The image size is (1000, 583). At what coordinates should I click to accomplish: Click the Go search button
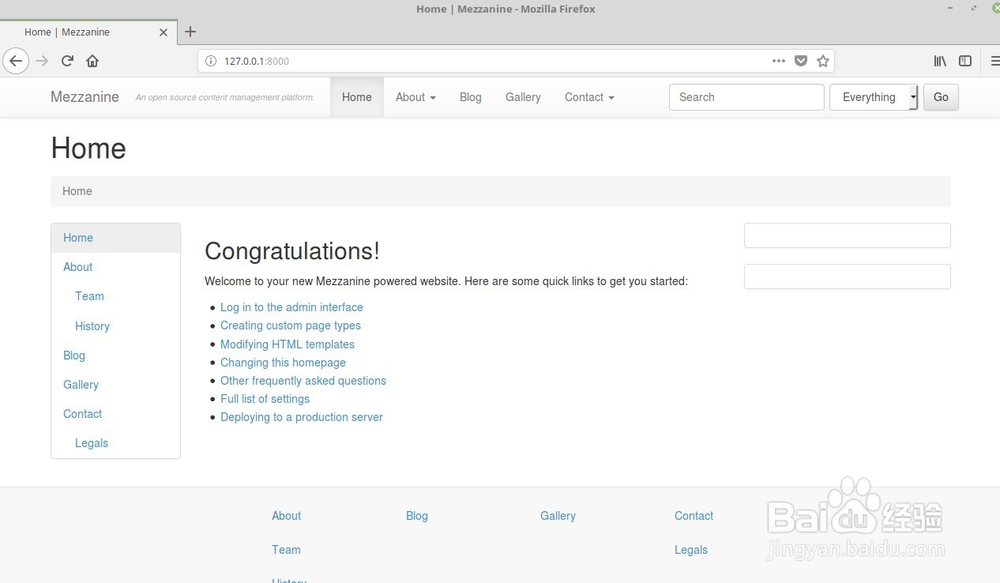tap(941, 97)
